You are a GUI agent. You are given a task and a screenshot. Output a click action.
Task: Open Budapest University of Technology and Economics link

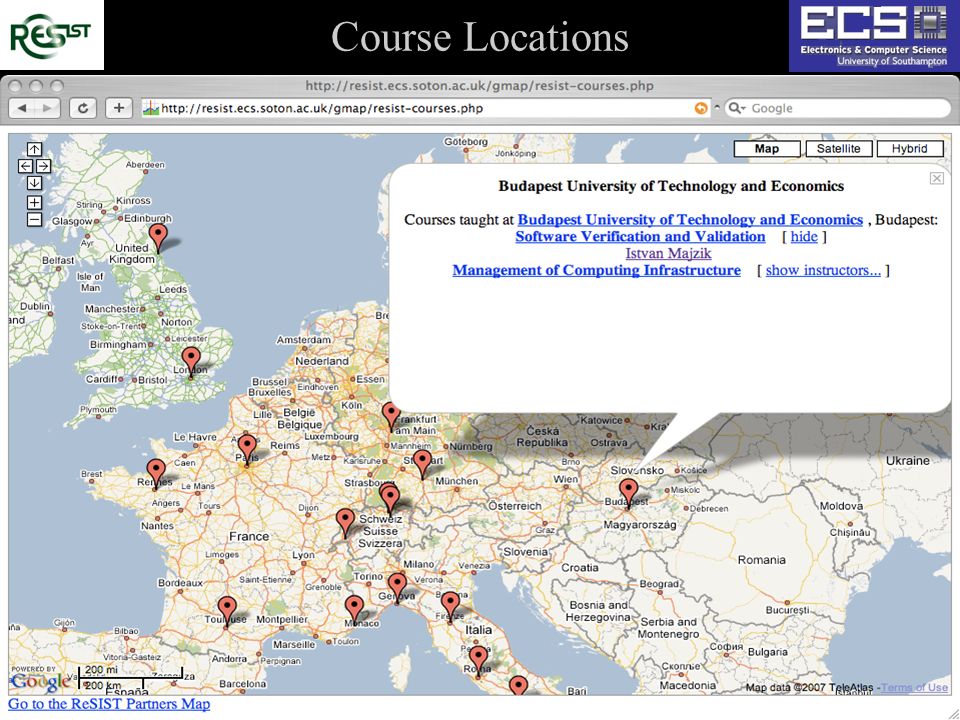[x=690, y=220]
